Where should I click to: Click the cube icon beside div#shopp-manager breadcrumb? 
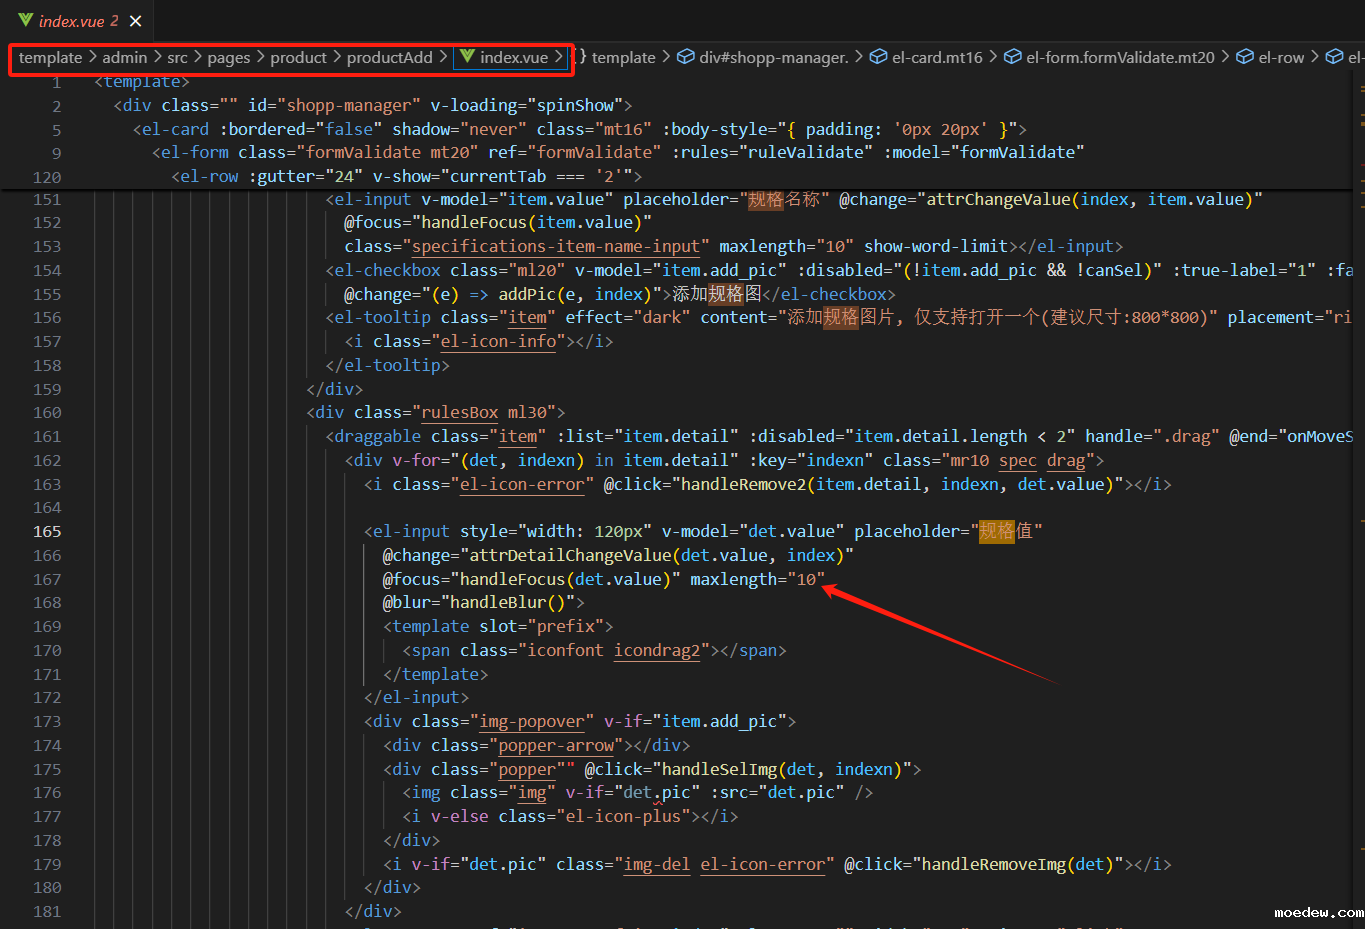[686, 57]
